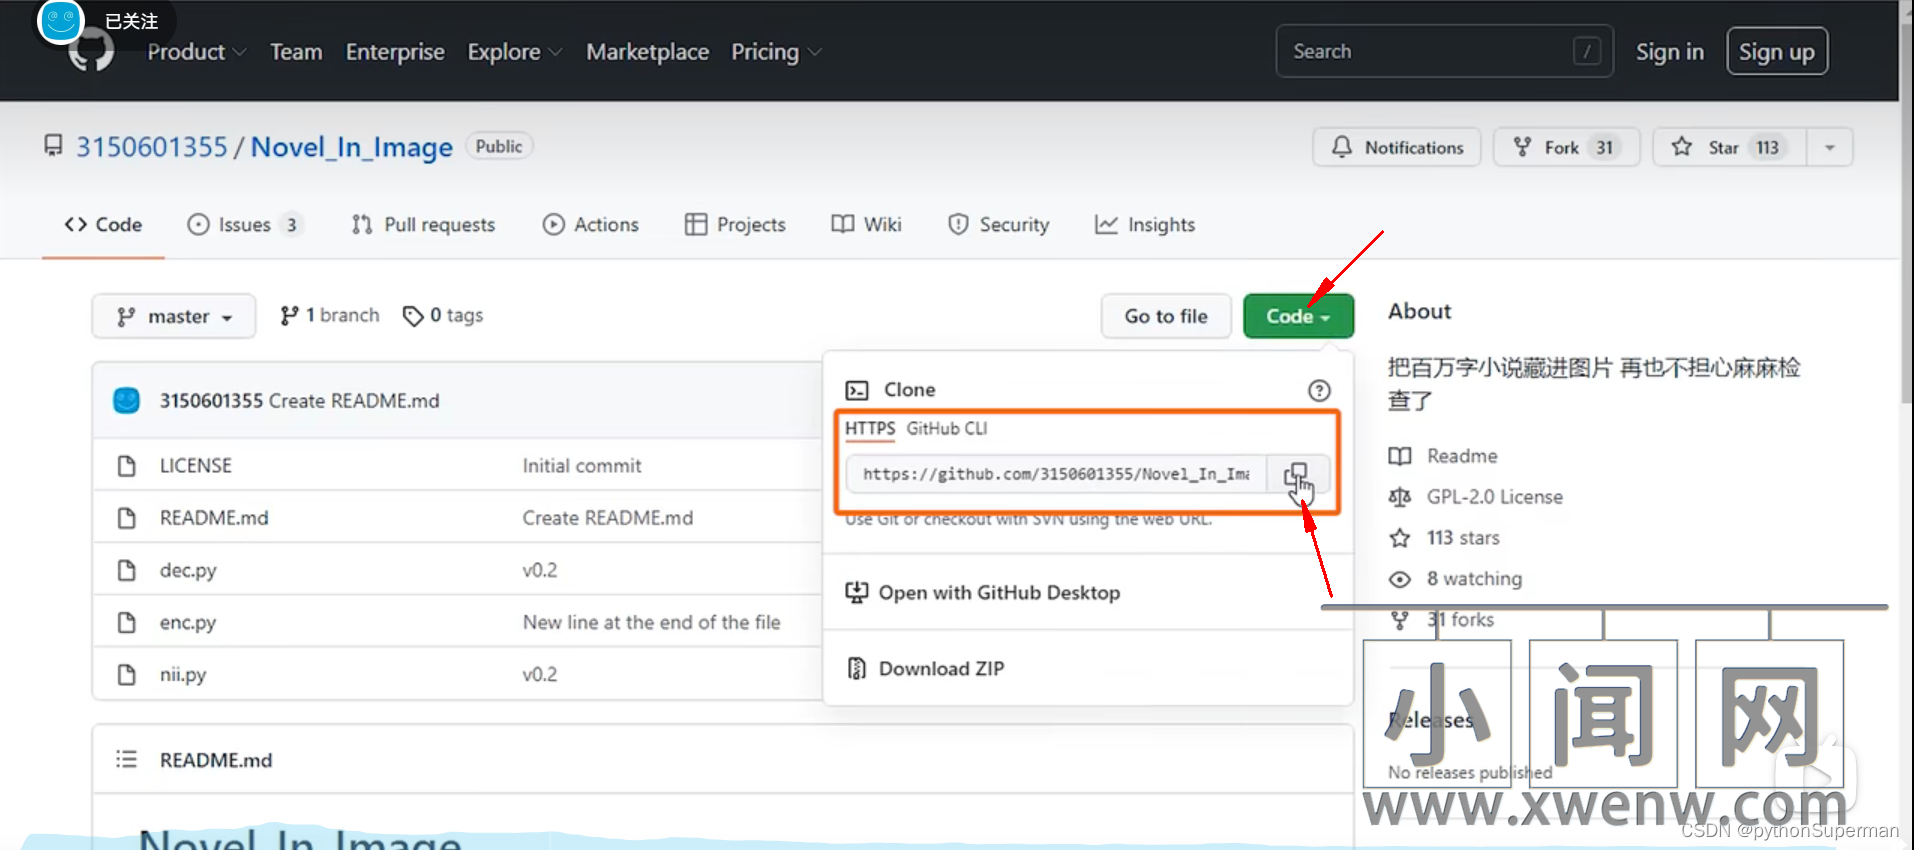View the 1 branch link

pyautogui.click(x=330, y=316)
